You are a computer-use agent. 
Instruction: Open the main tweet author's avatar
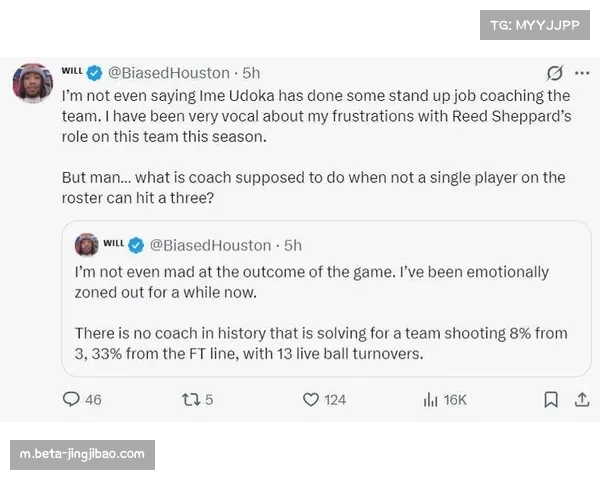coord(33,82)
